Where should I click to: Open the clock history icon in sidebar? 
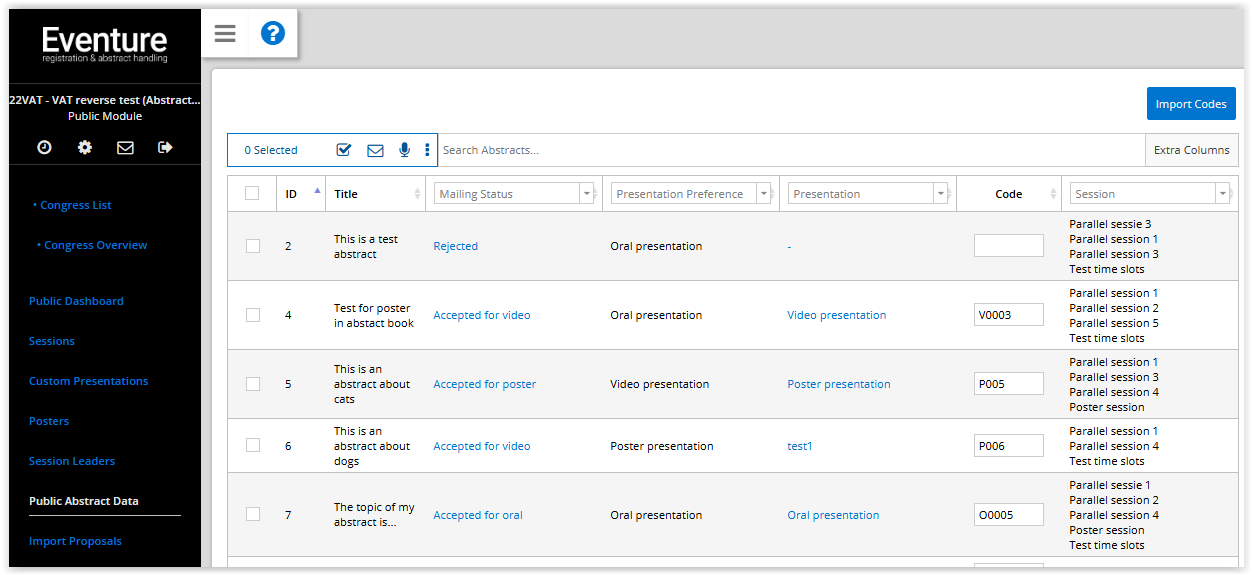coord(45,147)
